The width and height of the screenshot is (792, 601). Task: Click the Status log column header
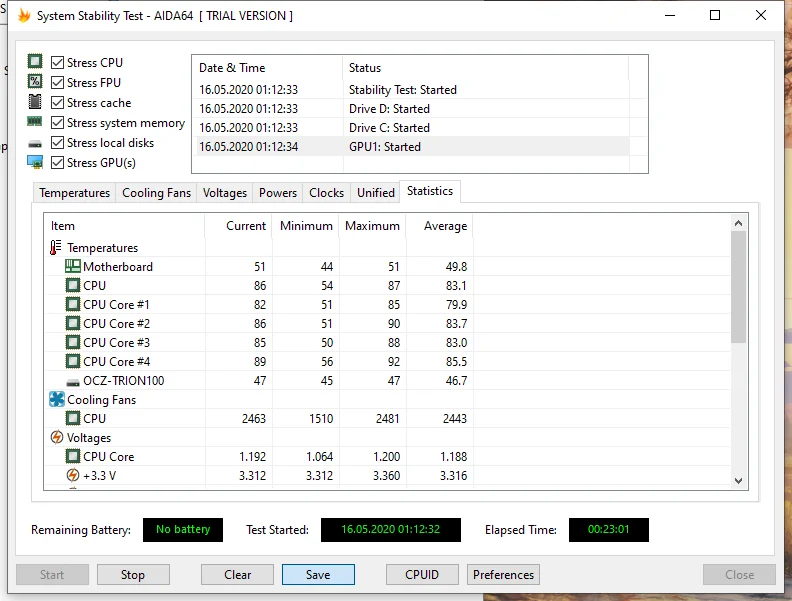click(485, 68)
